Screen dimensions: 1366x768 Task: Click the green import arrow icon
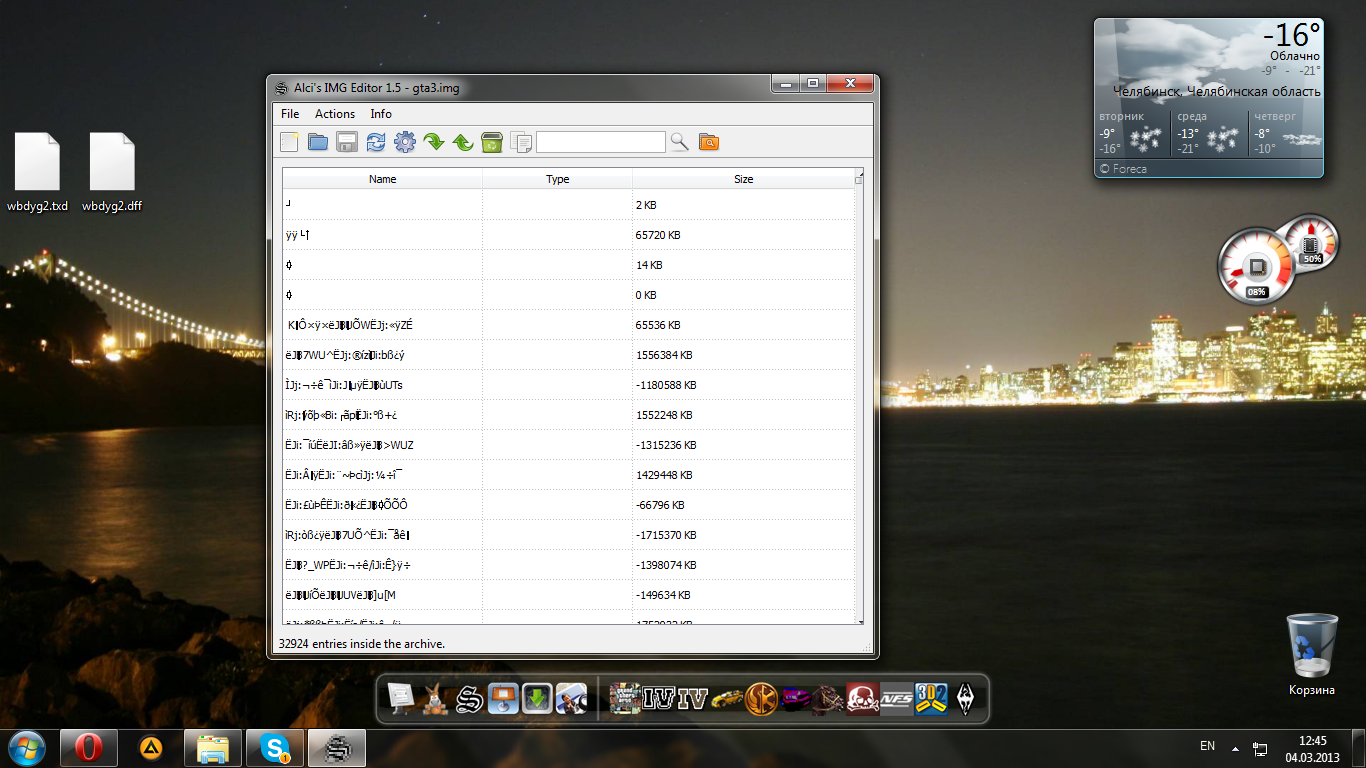click(x=434, y=142)
